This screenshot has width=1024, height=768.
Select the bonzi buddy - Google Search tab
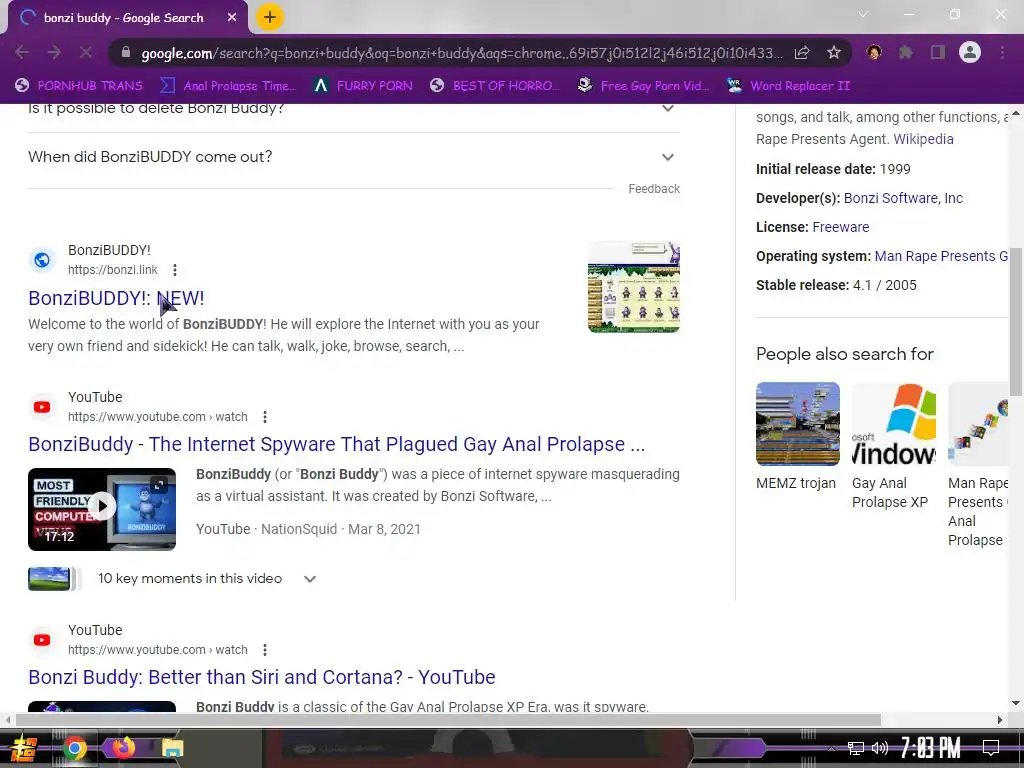(x=124, y=18)
